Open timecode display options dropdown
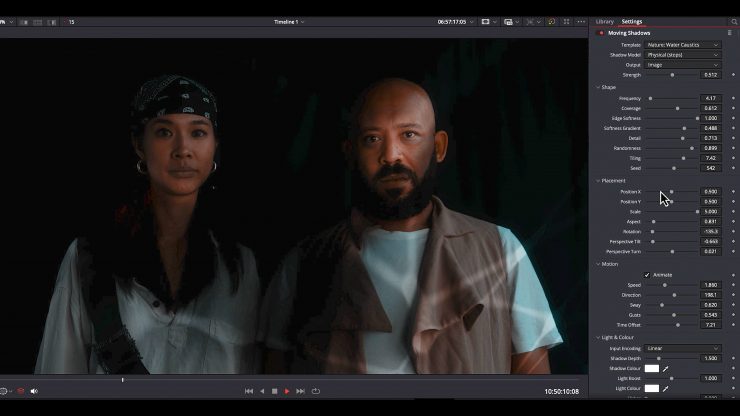The image size is (740, 416). click(471, 22)
